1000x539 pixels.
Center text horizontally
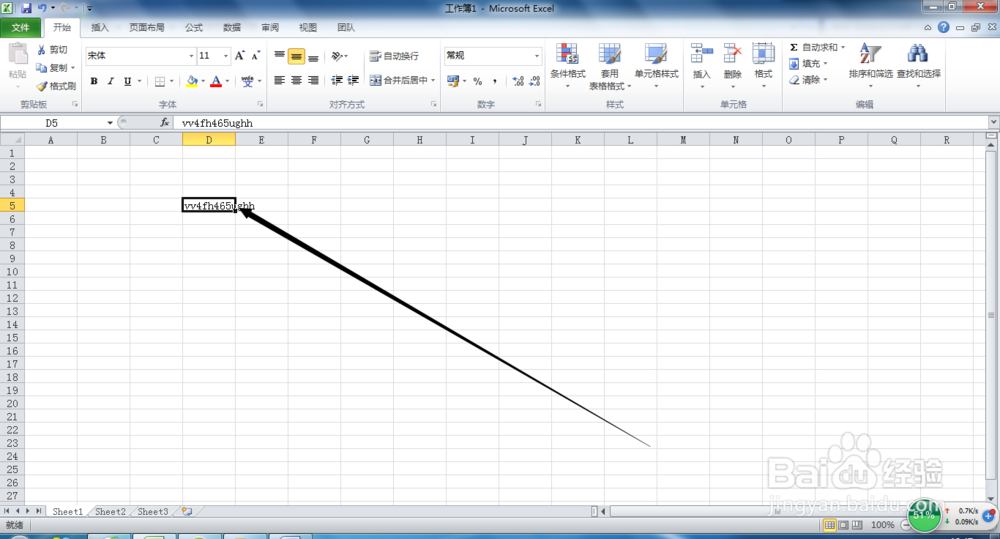click(296, 80)
